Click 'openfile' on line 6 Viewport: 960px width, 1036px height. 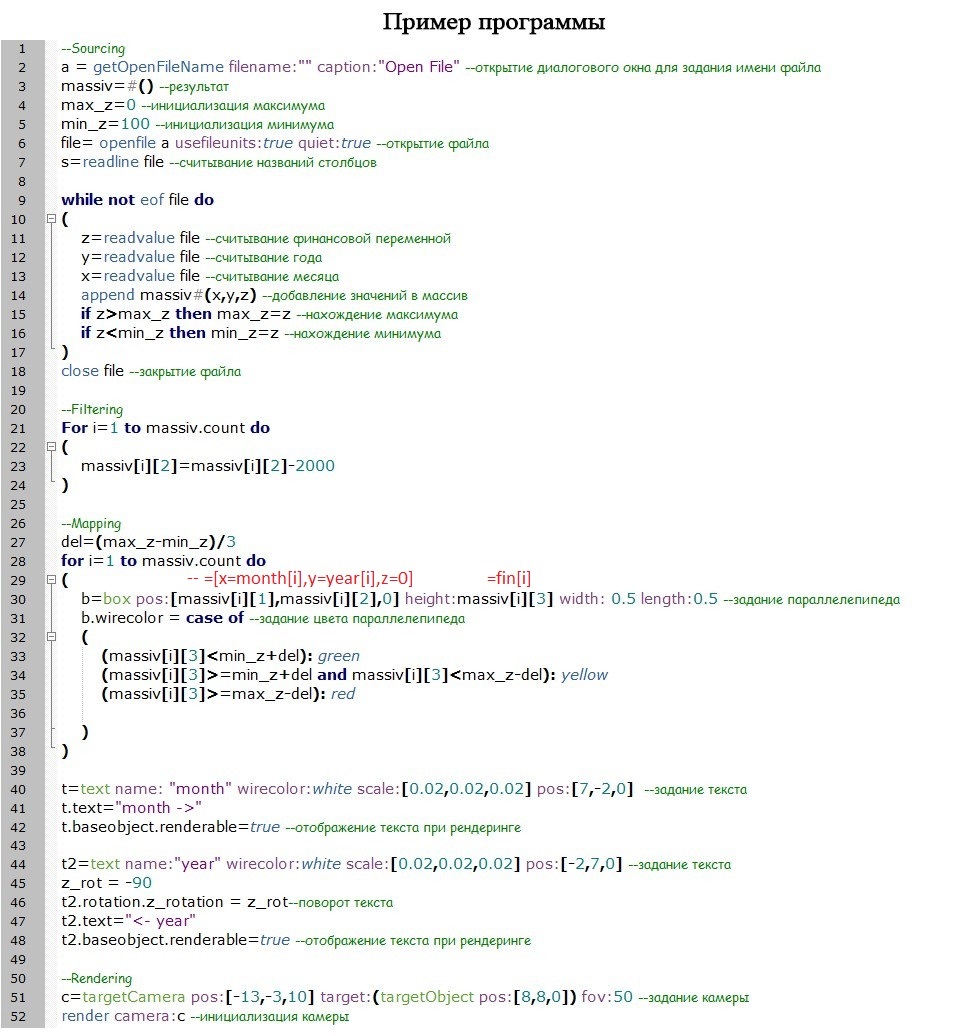tap(128, 143)
